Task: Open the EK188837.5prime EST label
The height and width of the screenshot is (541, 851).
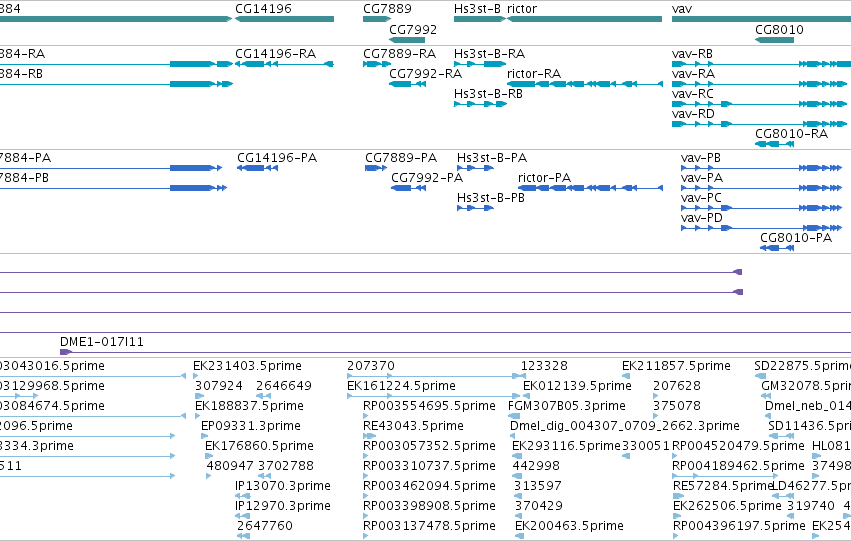Action: 249,406
